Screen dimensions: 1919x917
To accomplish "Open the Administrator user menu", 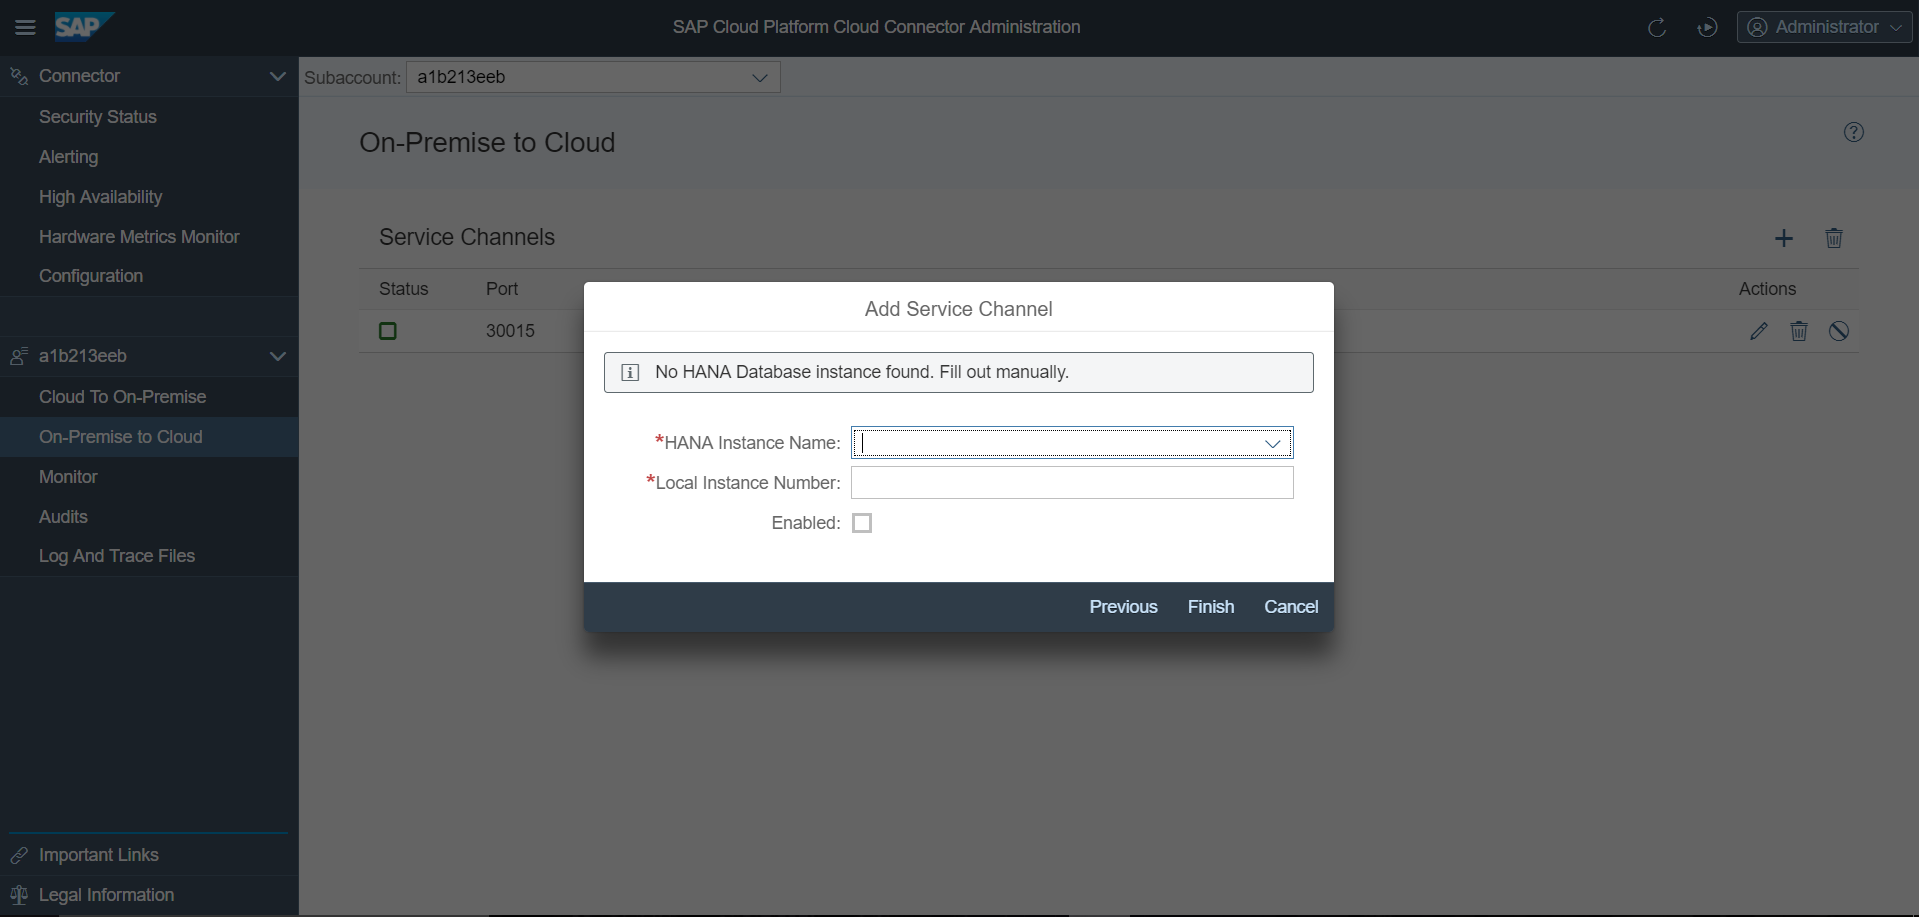I will pos(1824,28).
